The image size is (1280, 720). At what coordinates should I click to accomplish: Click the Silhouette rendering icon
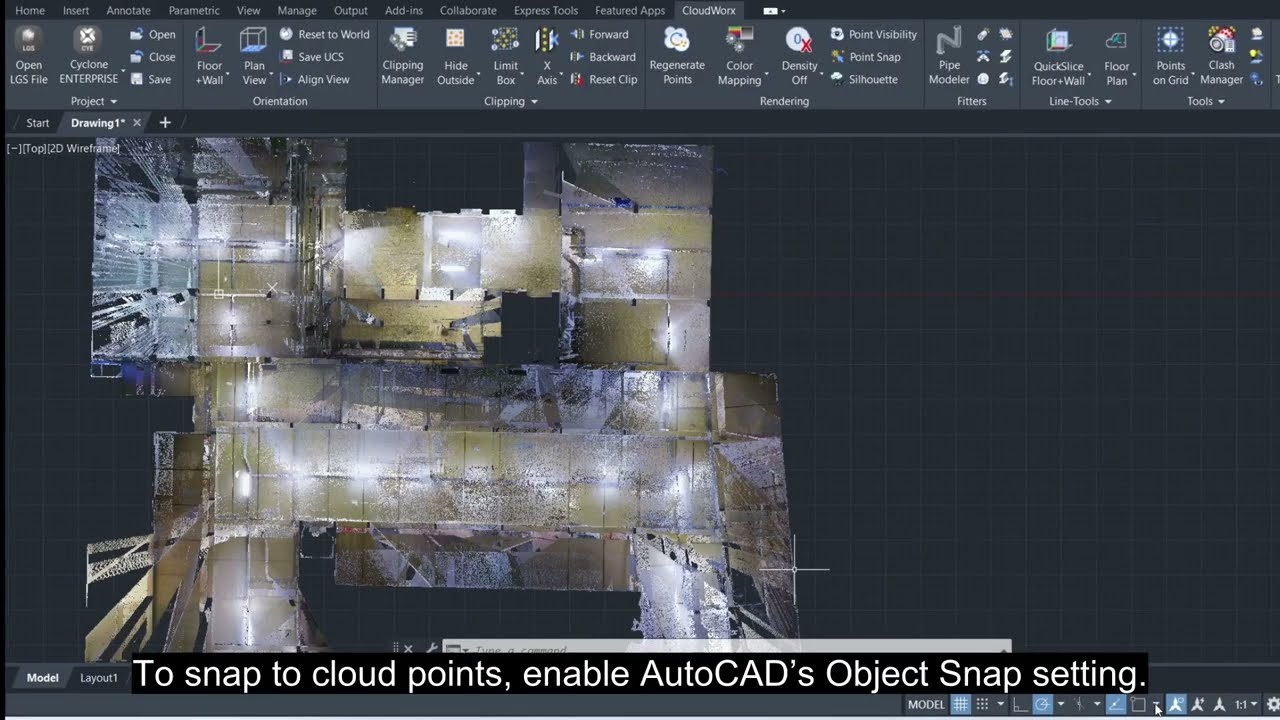tap(837, 79)
